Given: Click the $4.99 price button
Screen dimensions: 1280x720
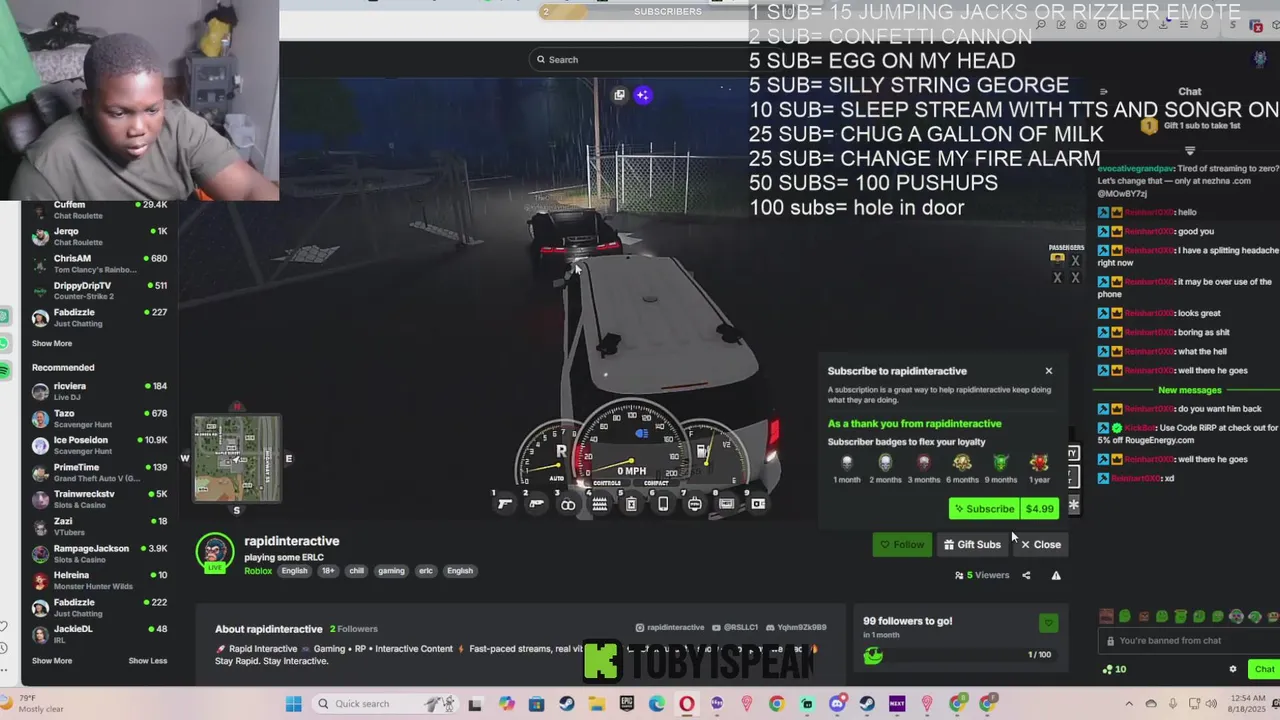Looking at the screenshot, I should tap(1040, 509).
